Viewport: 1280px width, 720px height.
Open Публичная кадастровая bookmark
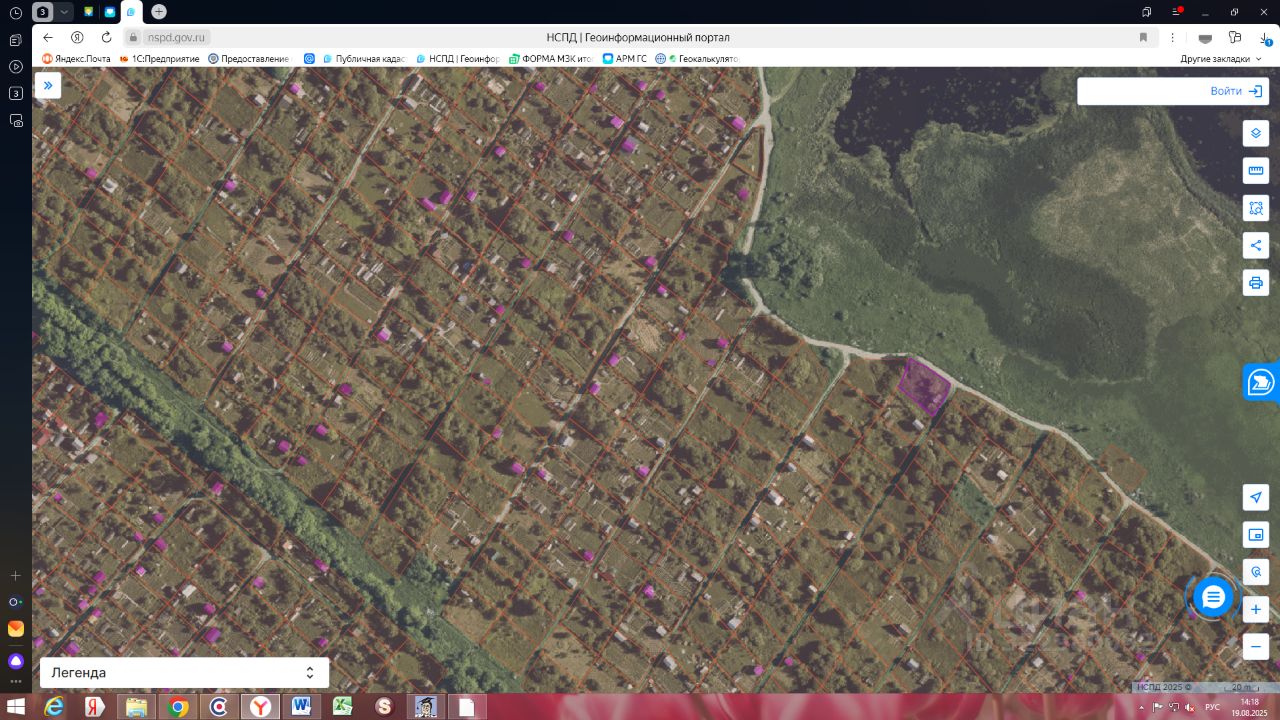(365, 59)
